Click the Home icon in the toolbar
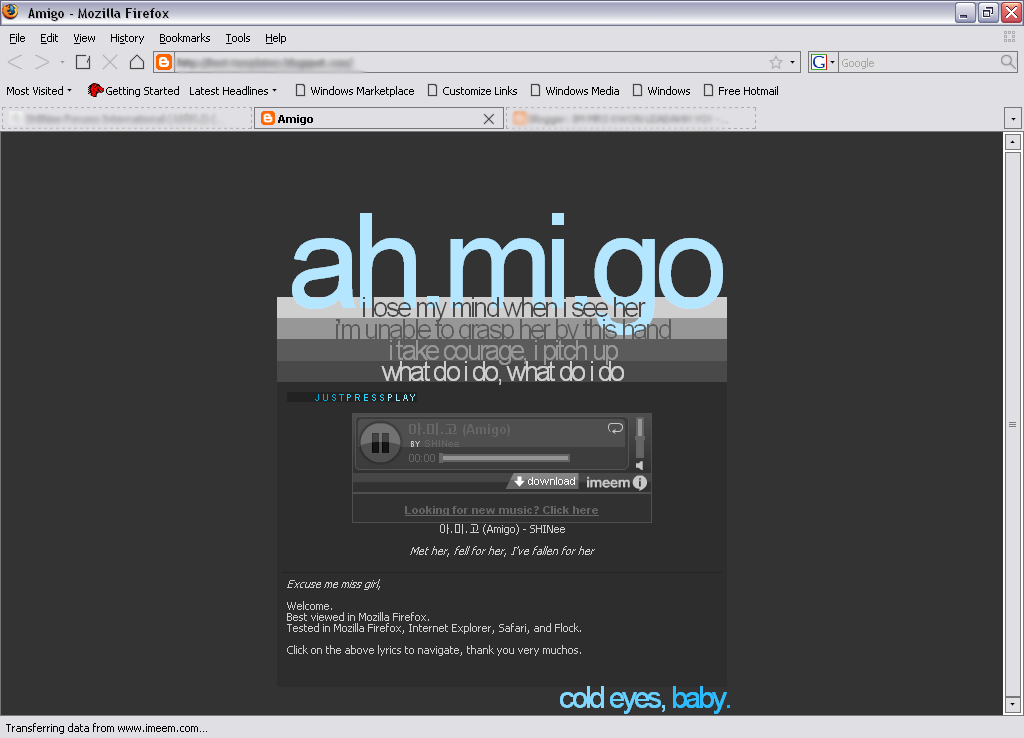 click(137, 62)
